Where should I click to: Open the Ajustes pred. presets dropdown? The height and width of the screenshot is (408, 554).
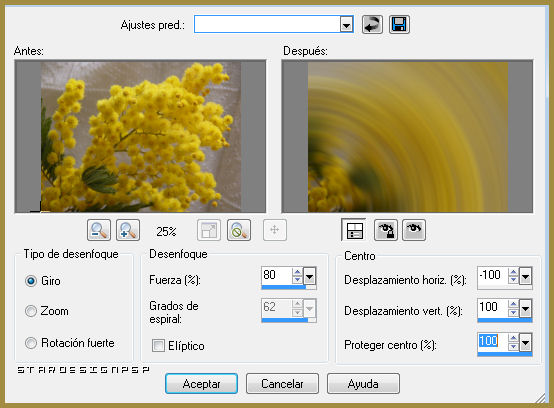pyautogui.click(x=347, y=25)
